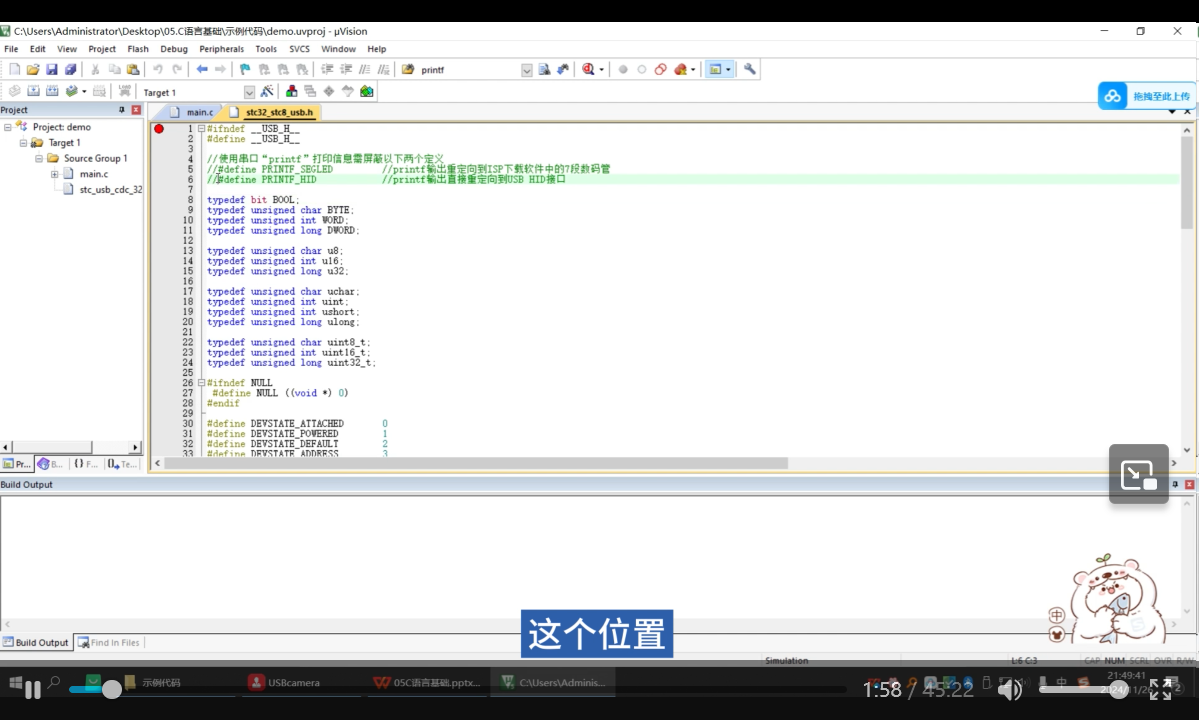Click the video volume slider knob
Screen dimensions: 1199x720
pyautogui.click(x=1119, y=691)
